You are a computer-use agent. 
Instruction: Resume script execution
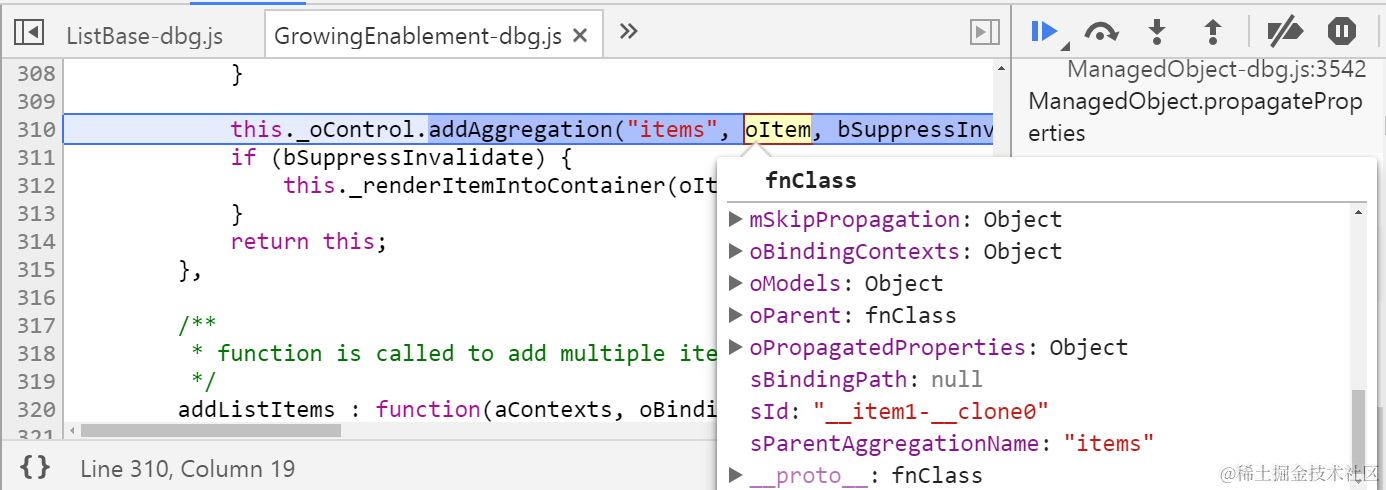1046,32
